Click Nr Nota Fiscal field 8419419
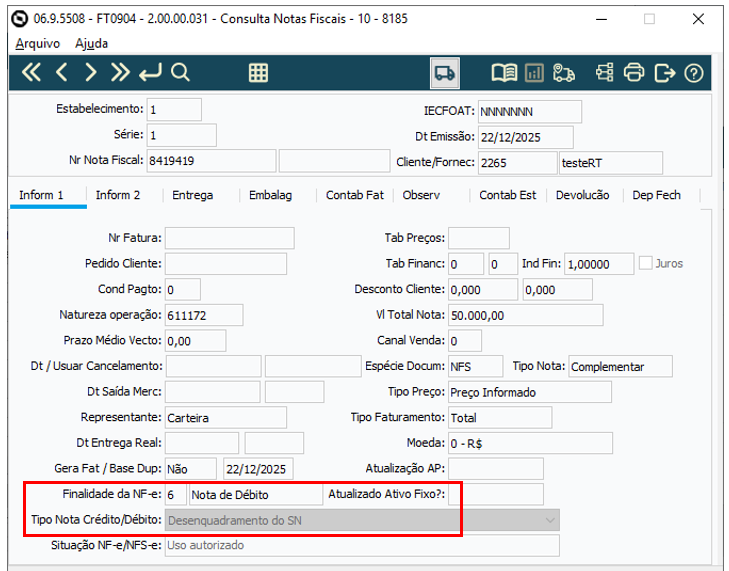This screenshot has height=571, width=729. click(x=211, y=161)
